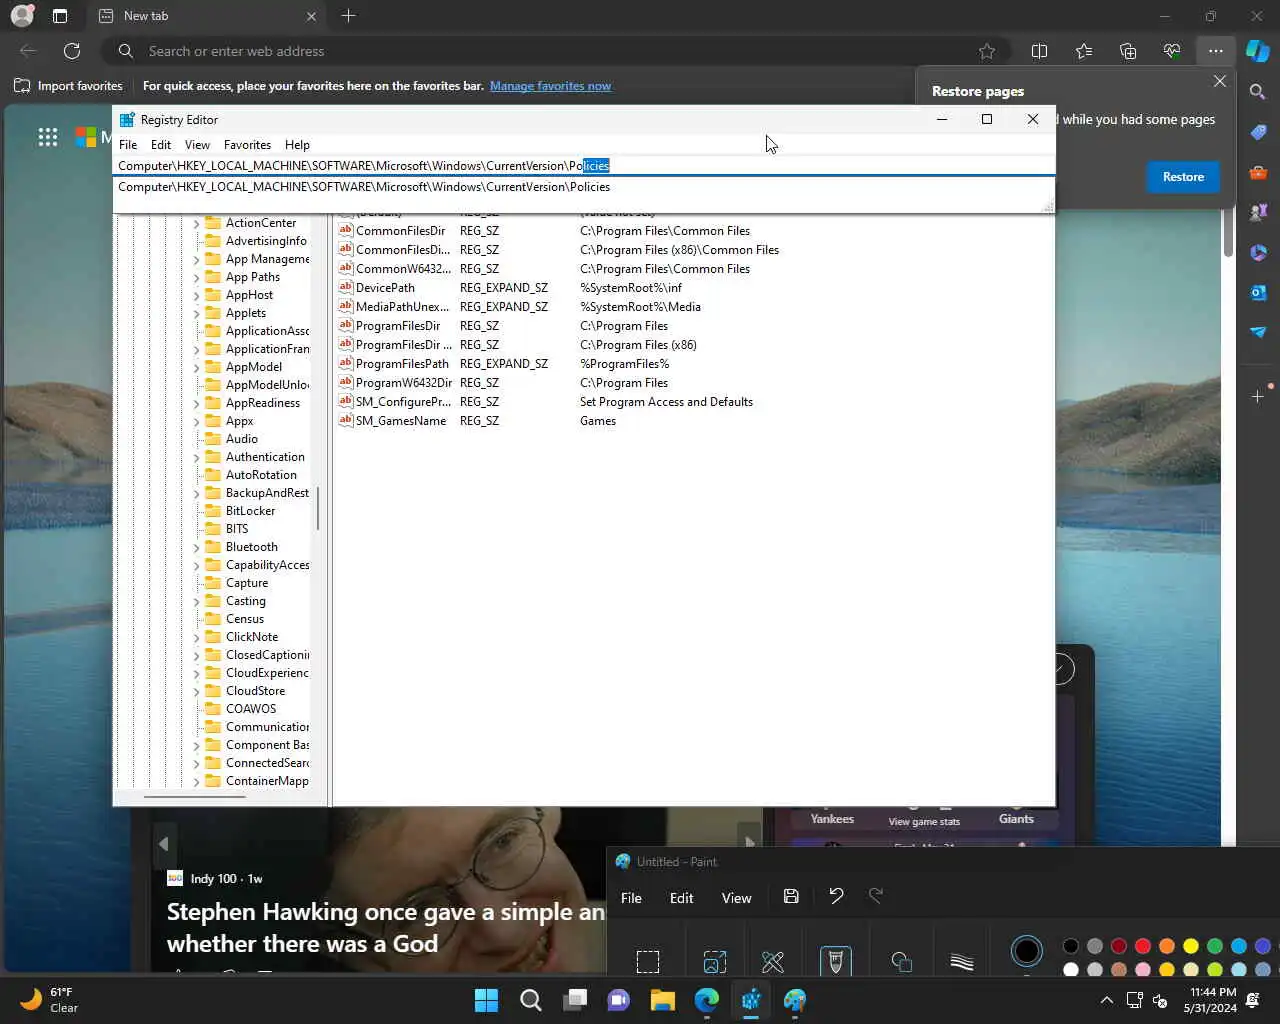Select BitLocker registry key
Screen dimensions: 1280x1024
click(x=250, y=511)
